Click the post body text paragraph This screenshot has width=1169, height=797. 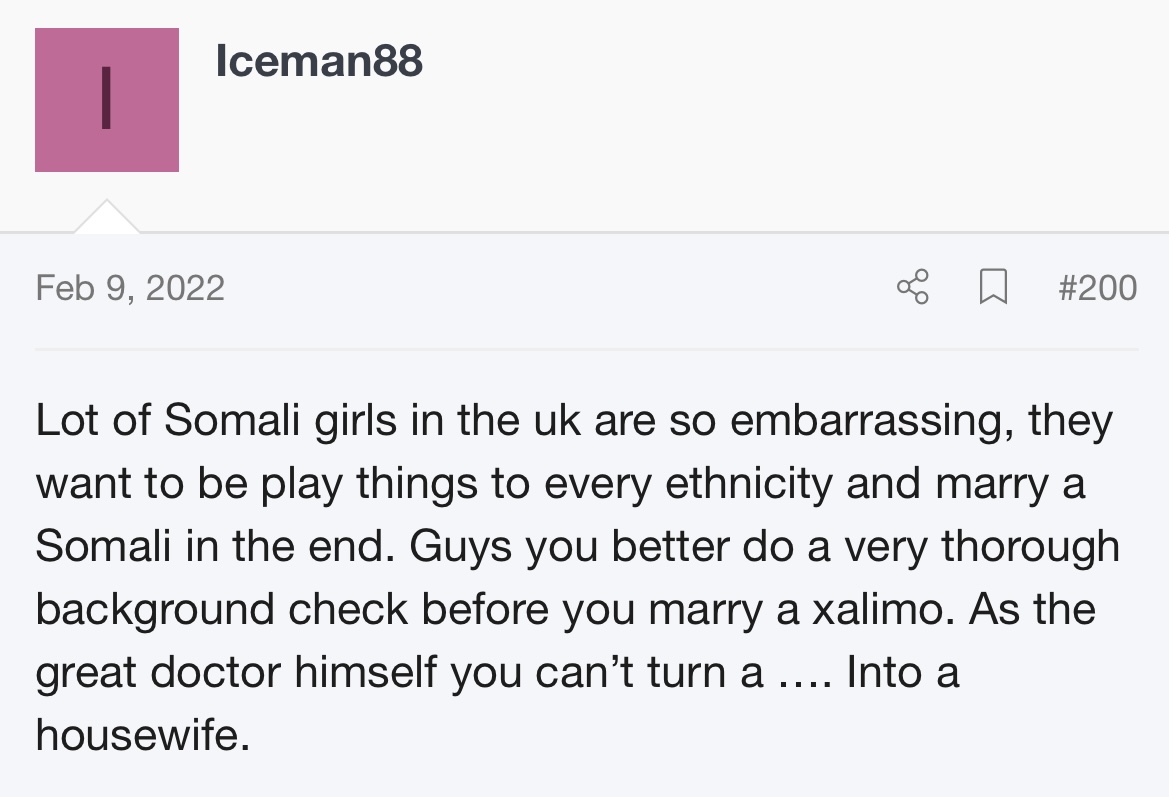pyautogui.click(x=578, y=577)
